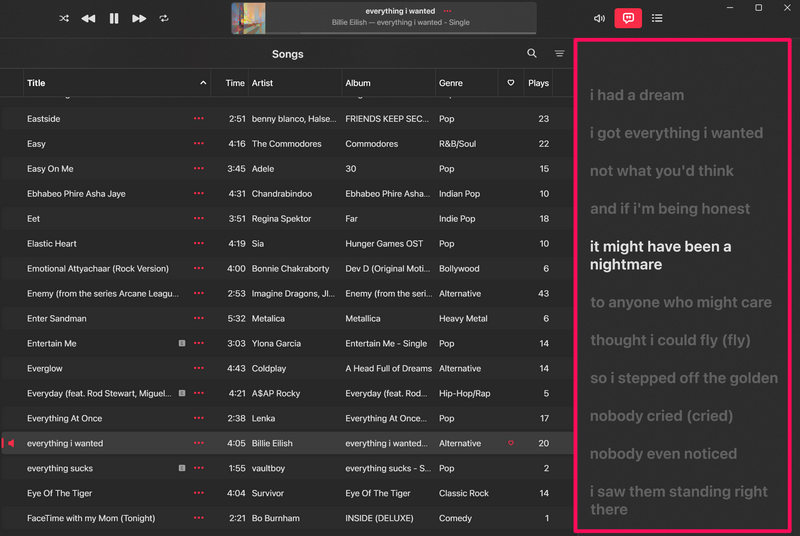Toggle shuffle playback mode
The width and height of the screenshot is (800, 536).
[x=64, y=18]
